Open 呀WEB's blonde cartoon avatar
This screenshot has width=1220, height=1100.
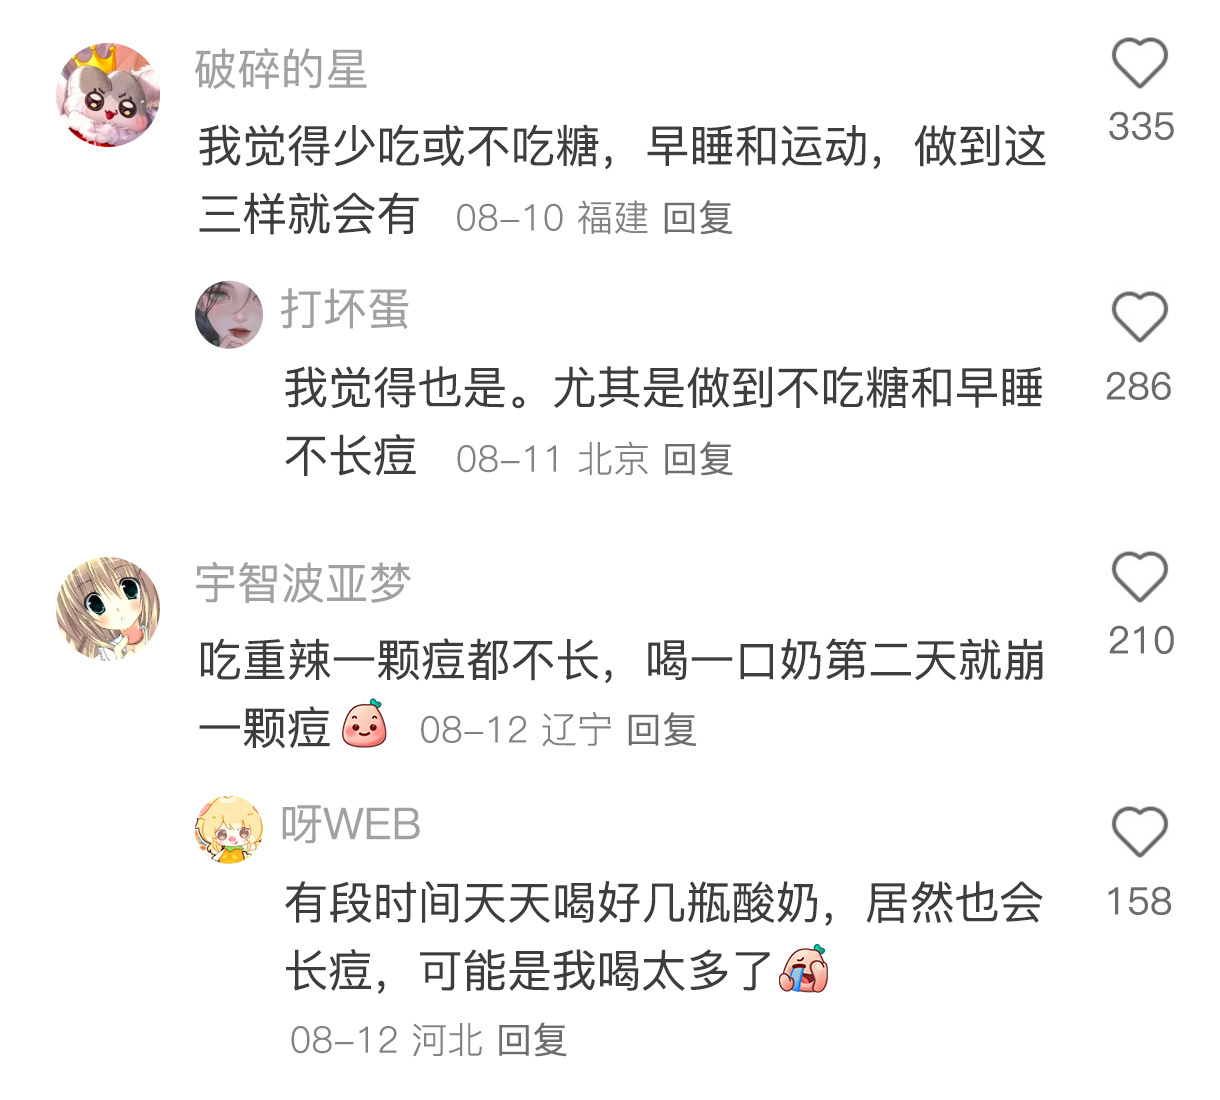click(229, 830)
